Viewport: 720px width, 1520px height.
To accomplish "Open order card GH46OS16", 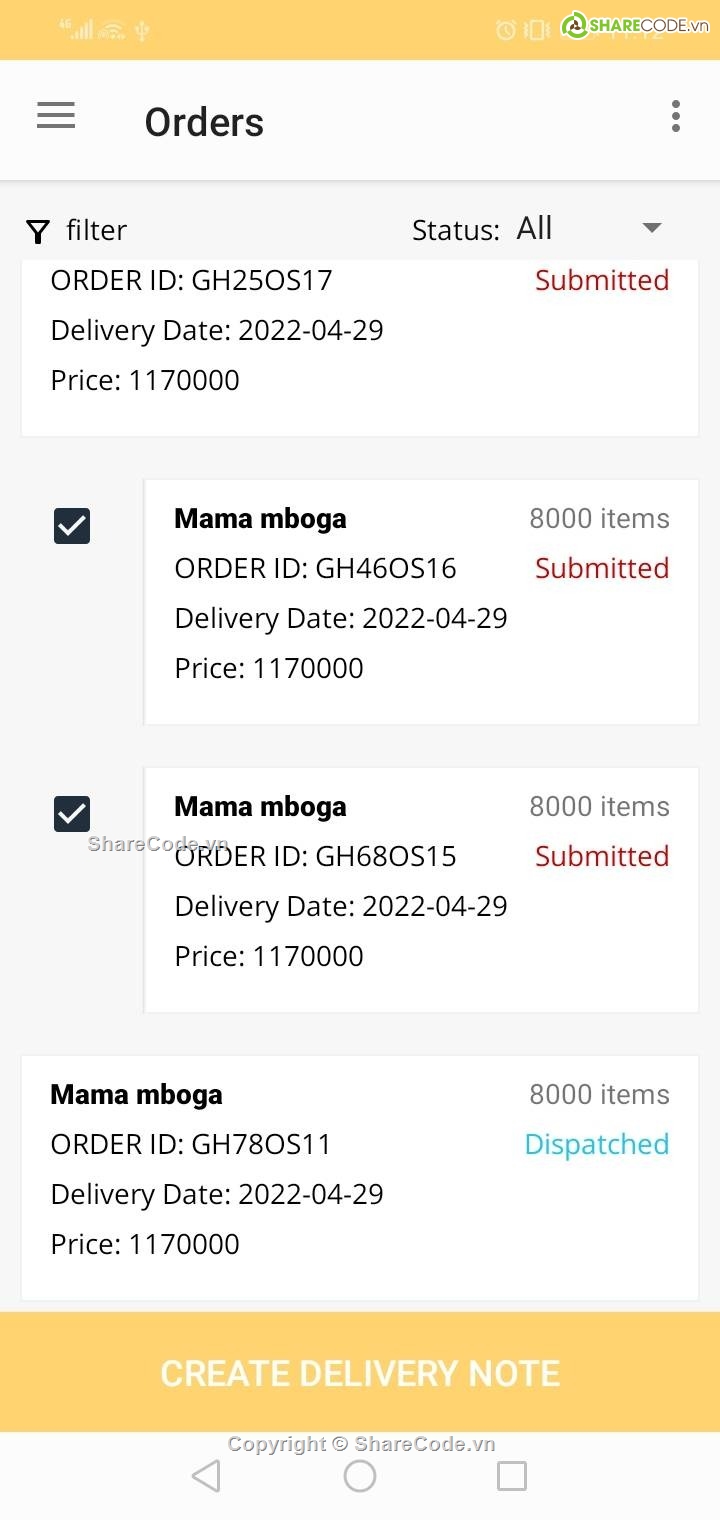I will (x=421, y=602).
